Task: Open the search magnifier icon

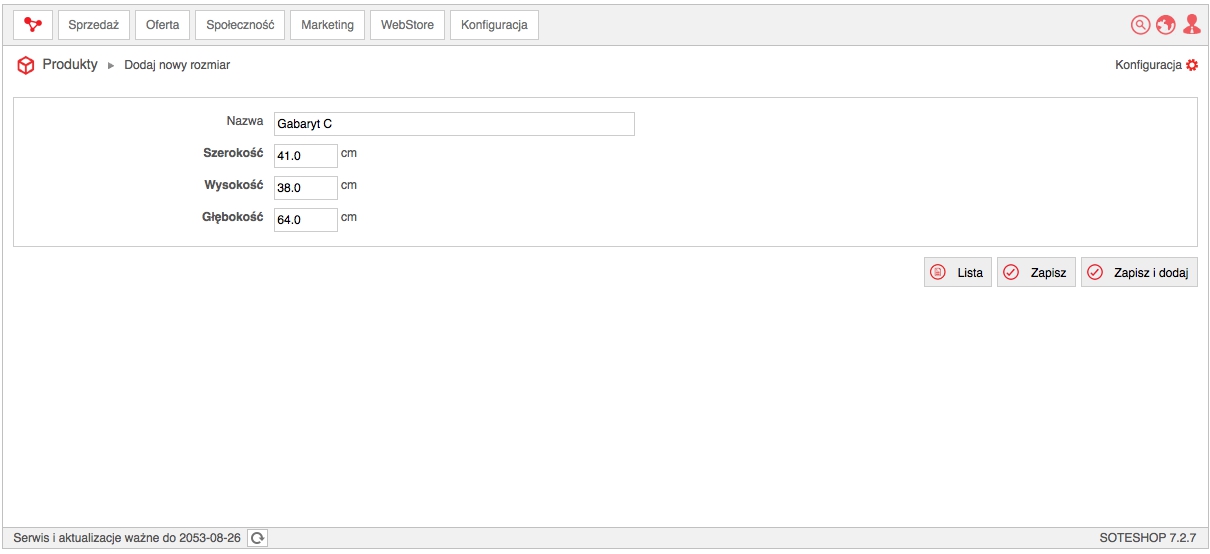Action: pyautogui.click(x=1140, y=25)
